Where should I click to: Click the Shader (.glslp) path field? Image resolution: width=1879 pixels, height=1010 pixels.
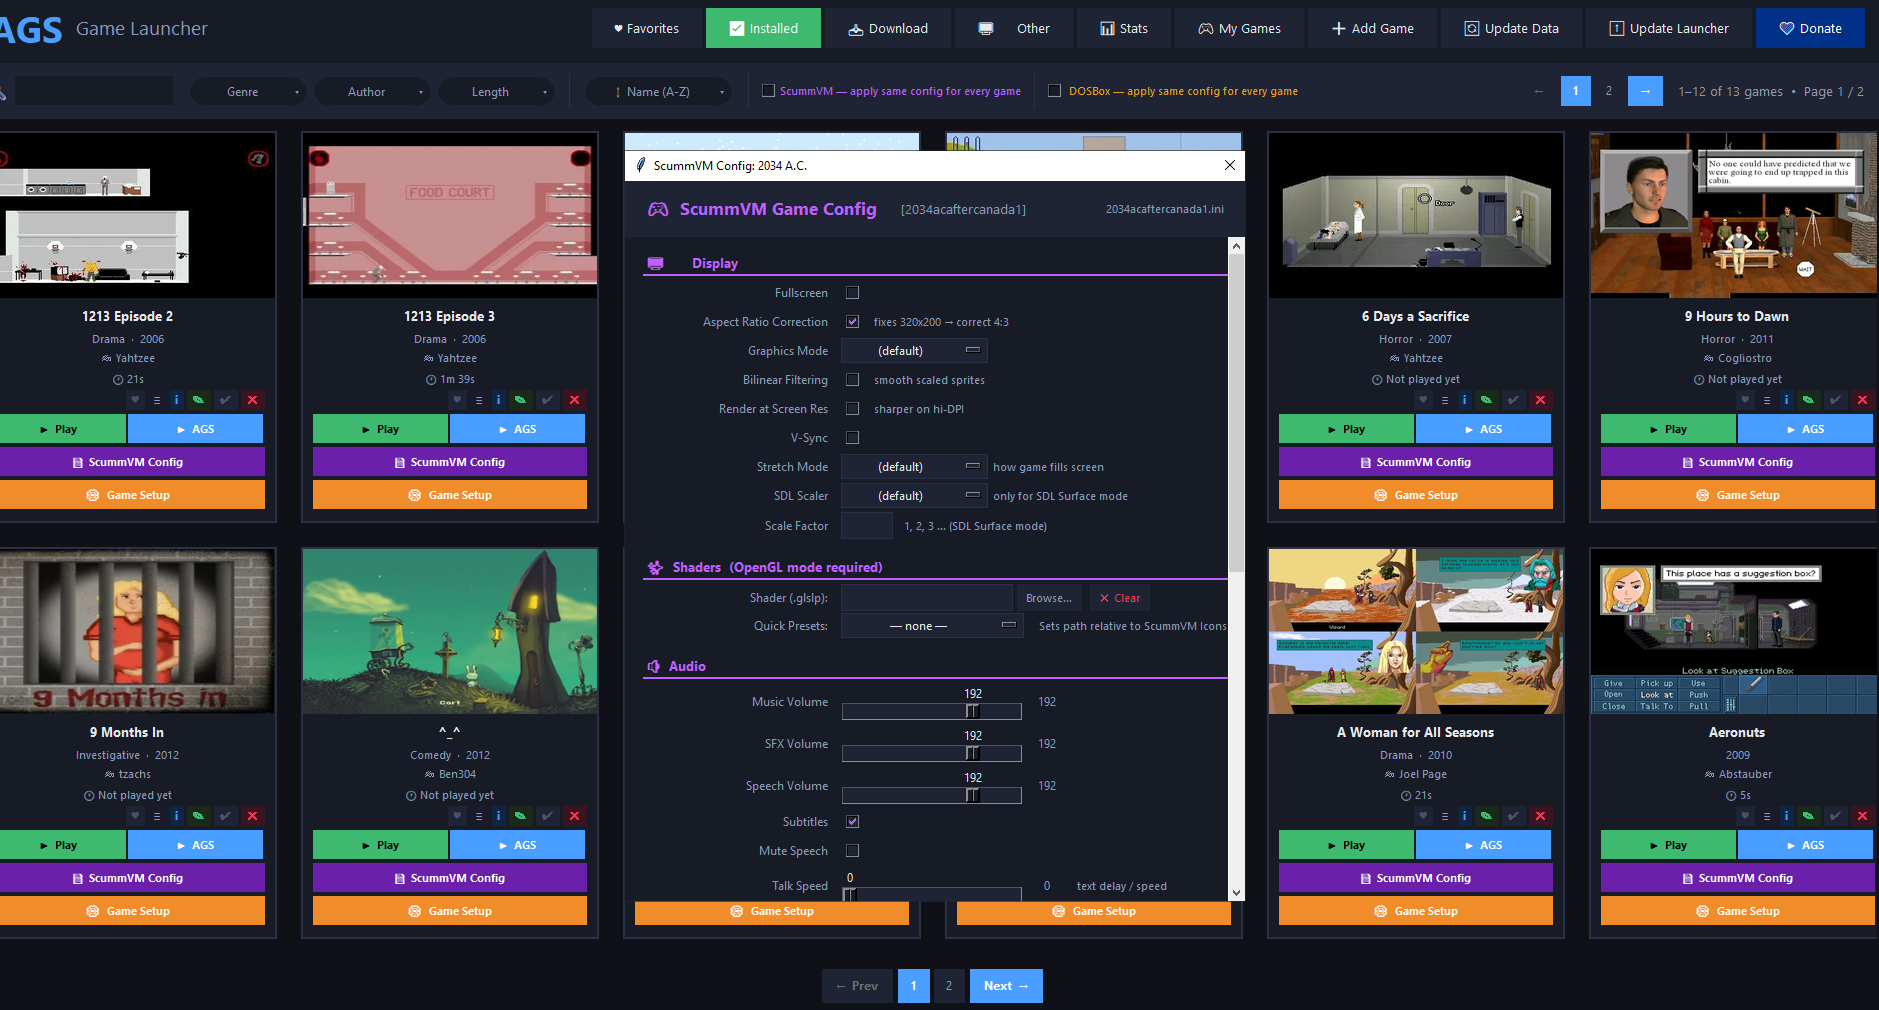coord(927,598)
